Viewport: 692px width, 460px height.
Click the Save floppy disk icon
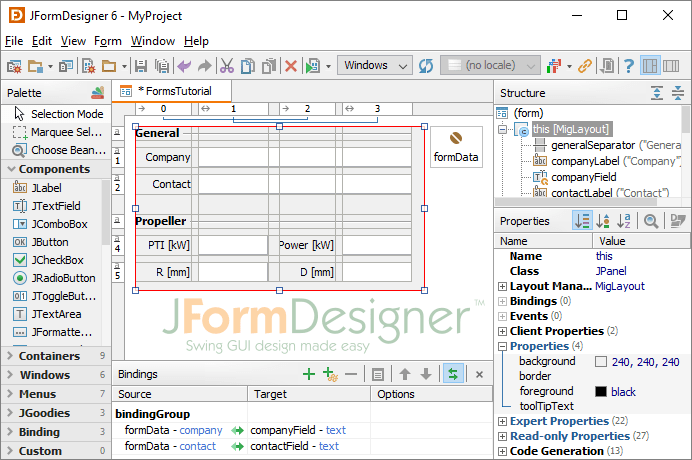[141, 66]
